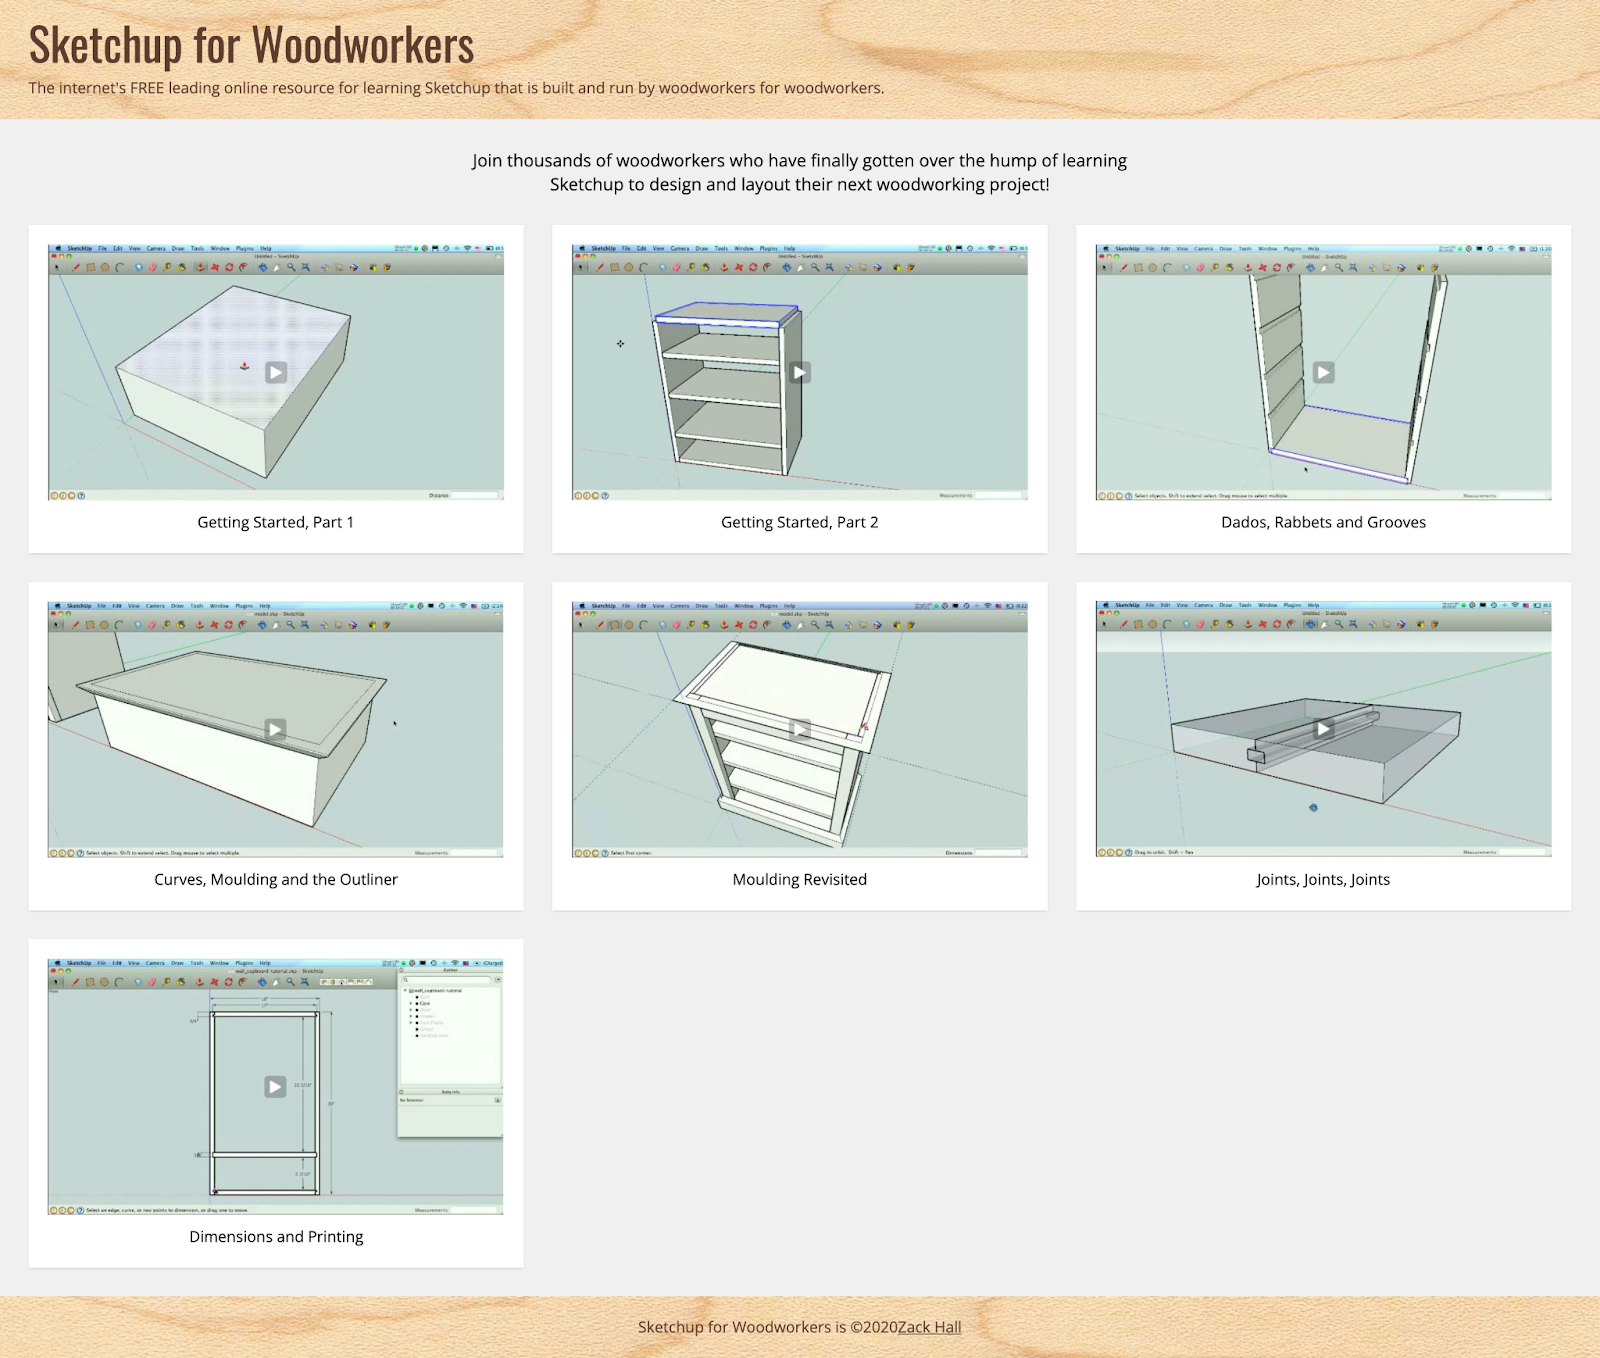1600x1358 pixels.
Task: Click the 'Dados, Rabbets and Grooves' caption
Action: 1323,522
